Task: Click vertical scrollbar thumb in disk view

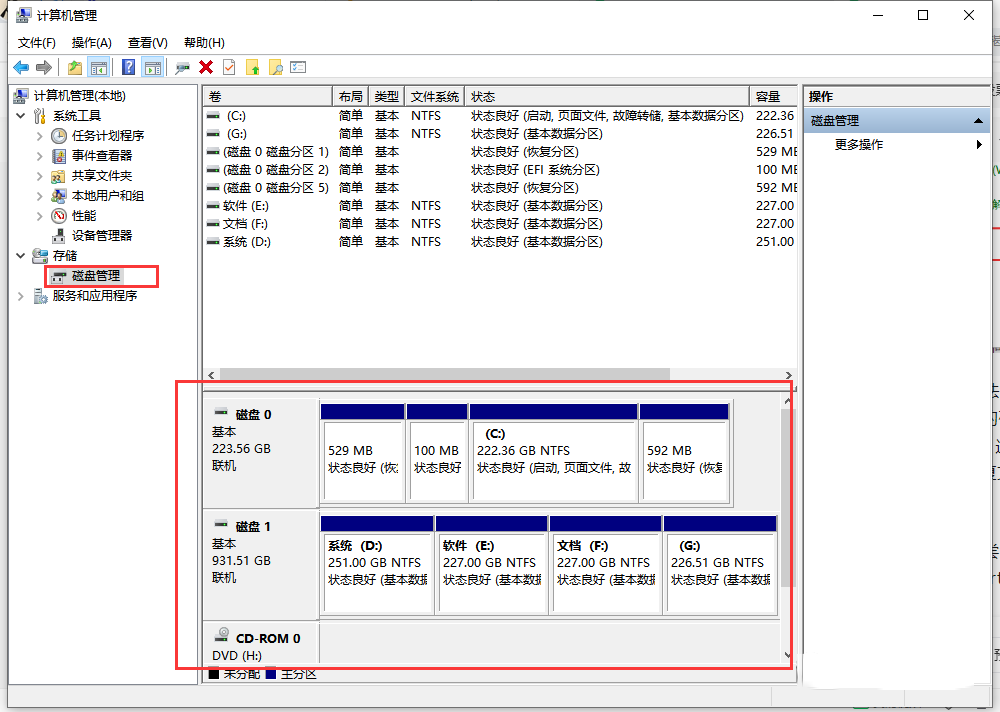Action: (787, 498)
